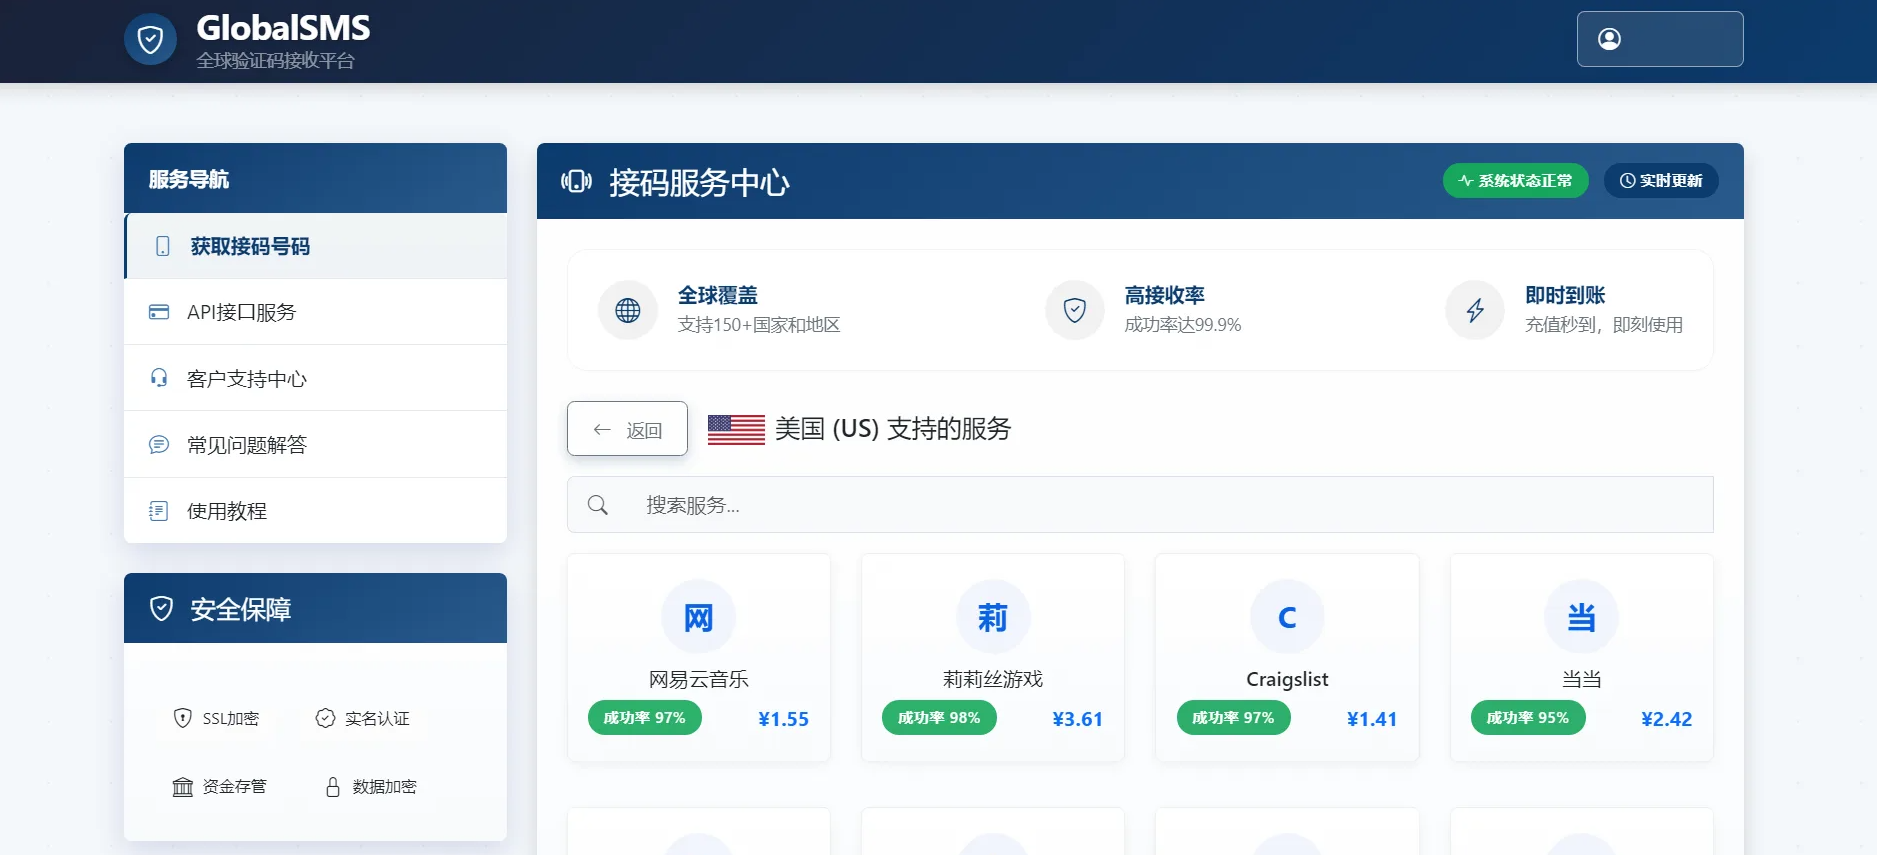Click 成功率 97% badge on 网易云音乐
Screen dimensions: 1877x855
point(645,718)
